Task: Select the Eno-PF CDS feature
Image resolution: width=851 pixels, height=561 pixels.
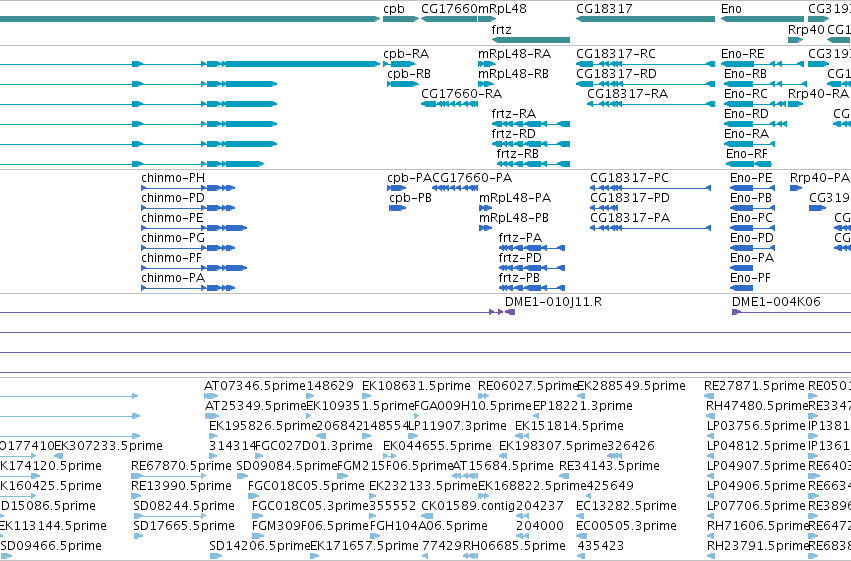Action: point(741,288)
